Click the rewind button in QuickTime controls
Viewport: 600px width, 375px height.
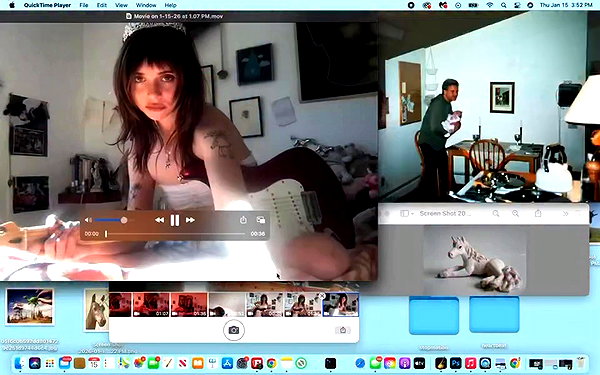[x=159, y=220]
